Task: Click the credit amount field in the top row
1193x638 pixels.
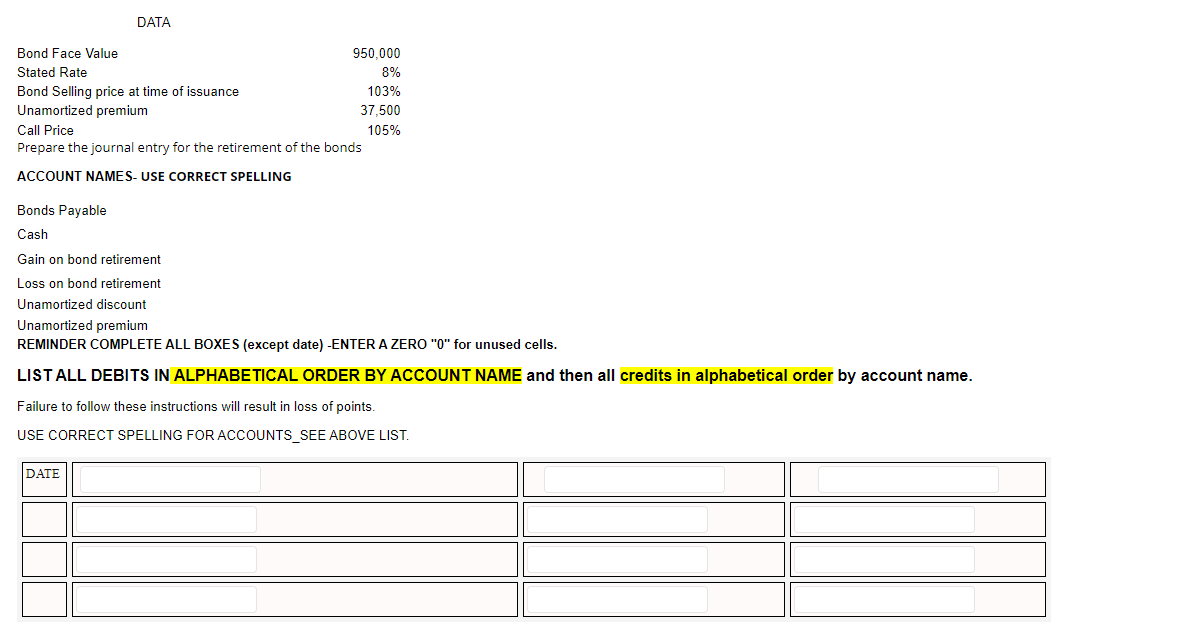Action: coord(907,479)
